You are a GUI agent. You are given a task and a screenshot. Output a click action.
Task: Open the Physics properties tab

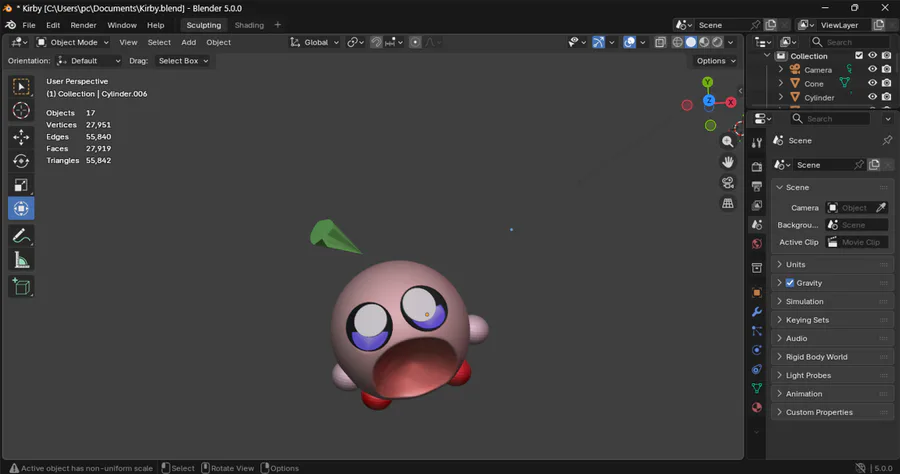757,350
